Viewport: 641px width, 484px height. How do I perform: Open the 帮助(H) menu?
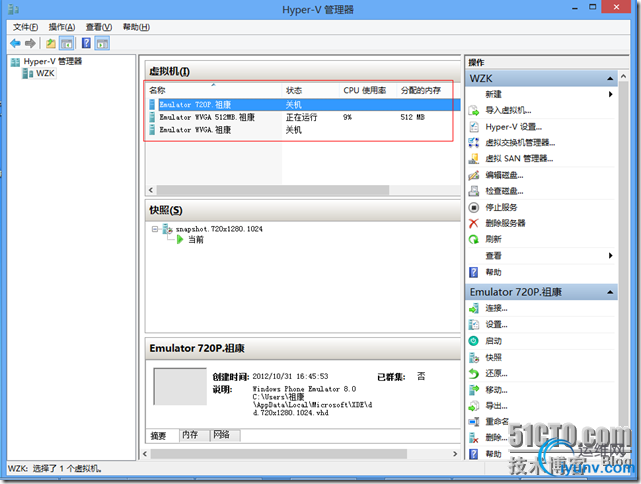click(136, 27)
